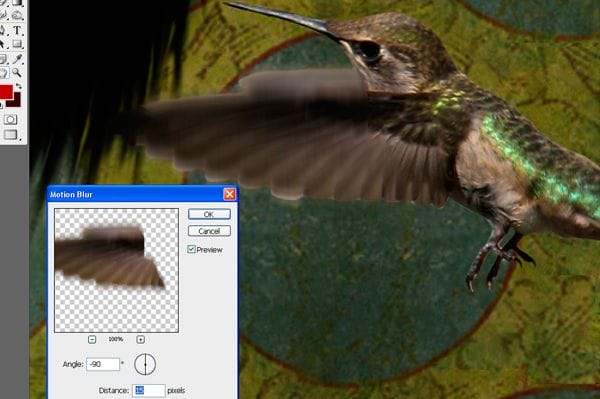Select the Type tool
This screenshot has height=399, width=600.
(x=17, y=31)
